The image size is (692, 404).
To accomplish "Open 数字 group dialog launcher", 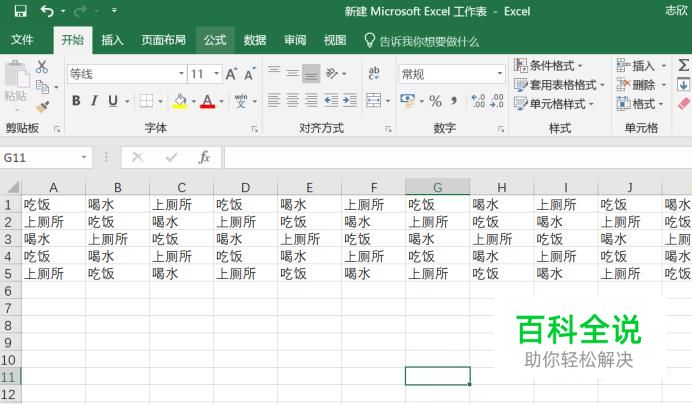I will [x=500, y=129].
